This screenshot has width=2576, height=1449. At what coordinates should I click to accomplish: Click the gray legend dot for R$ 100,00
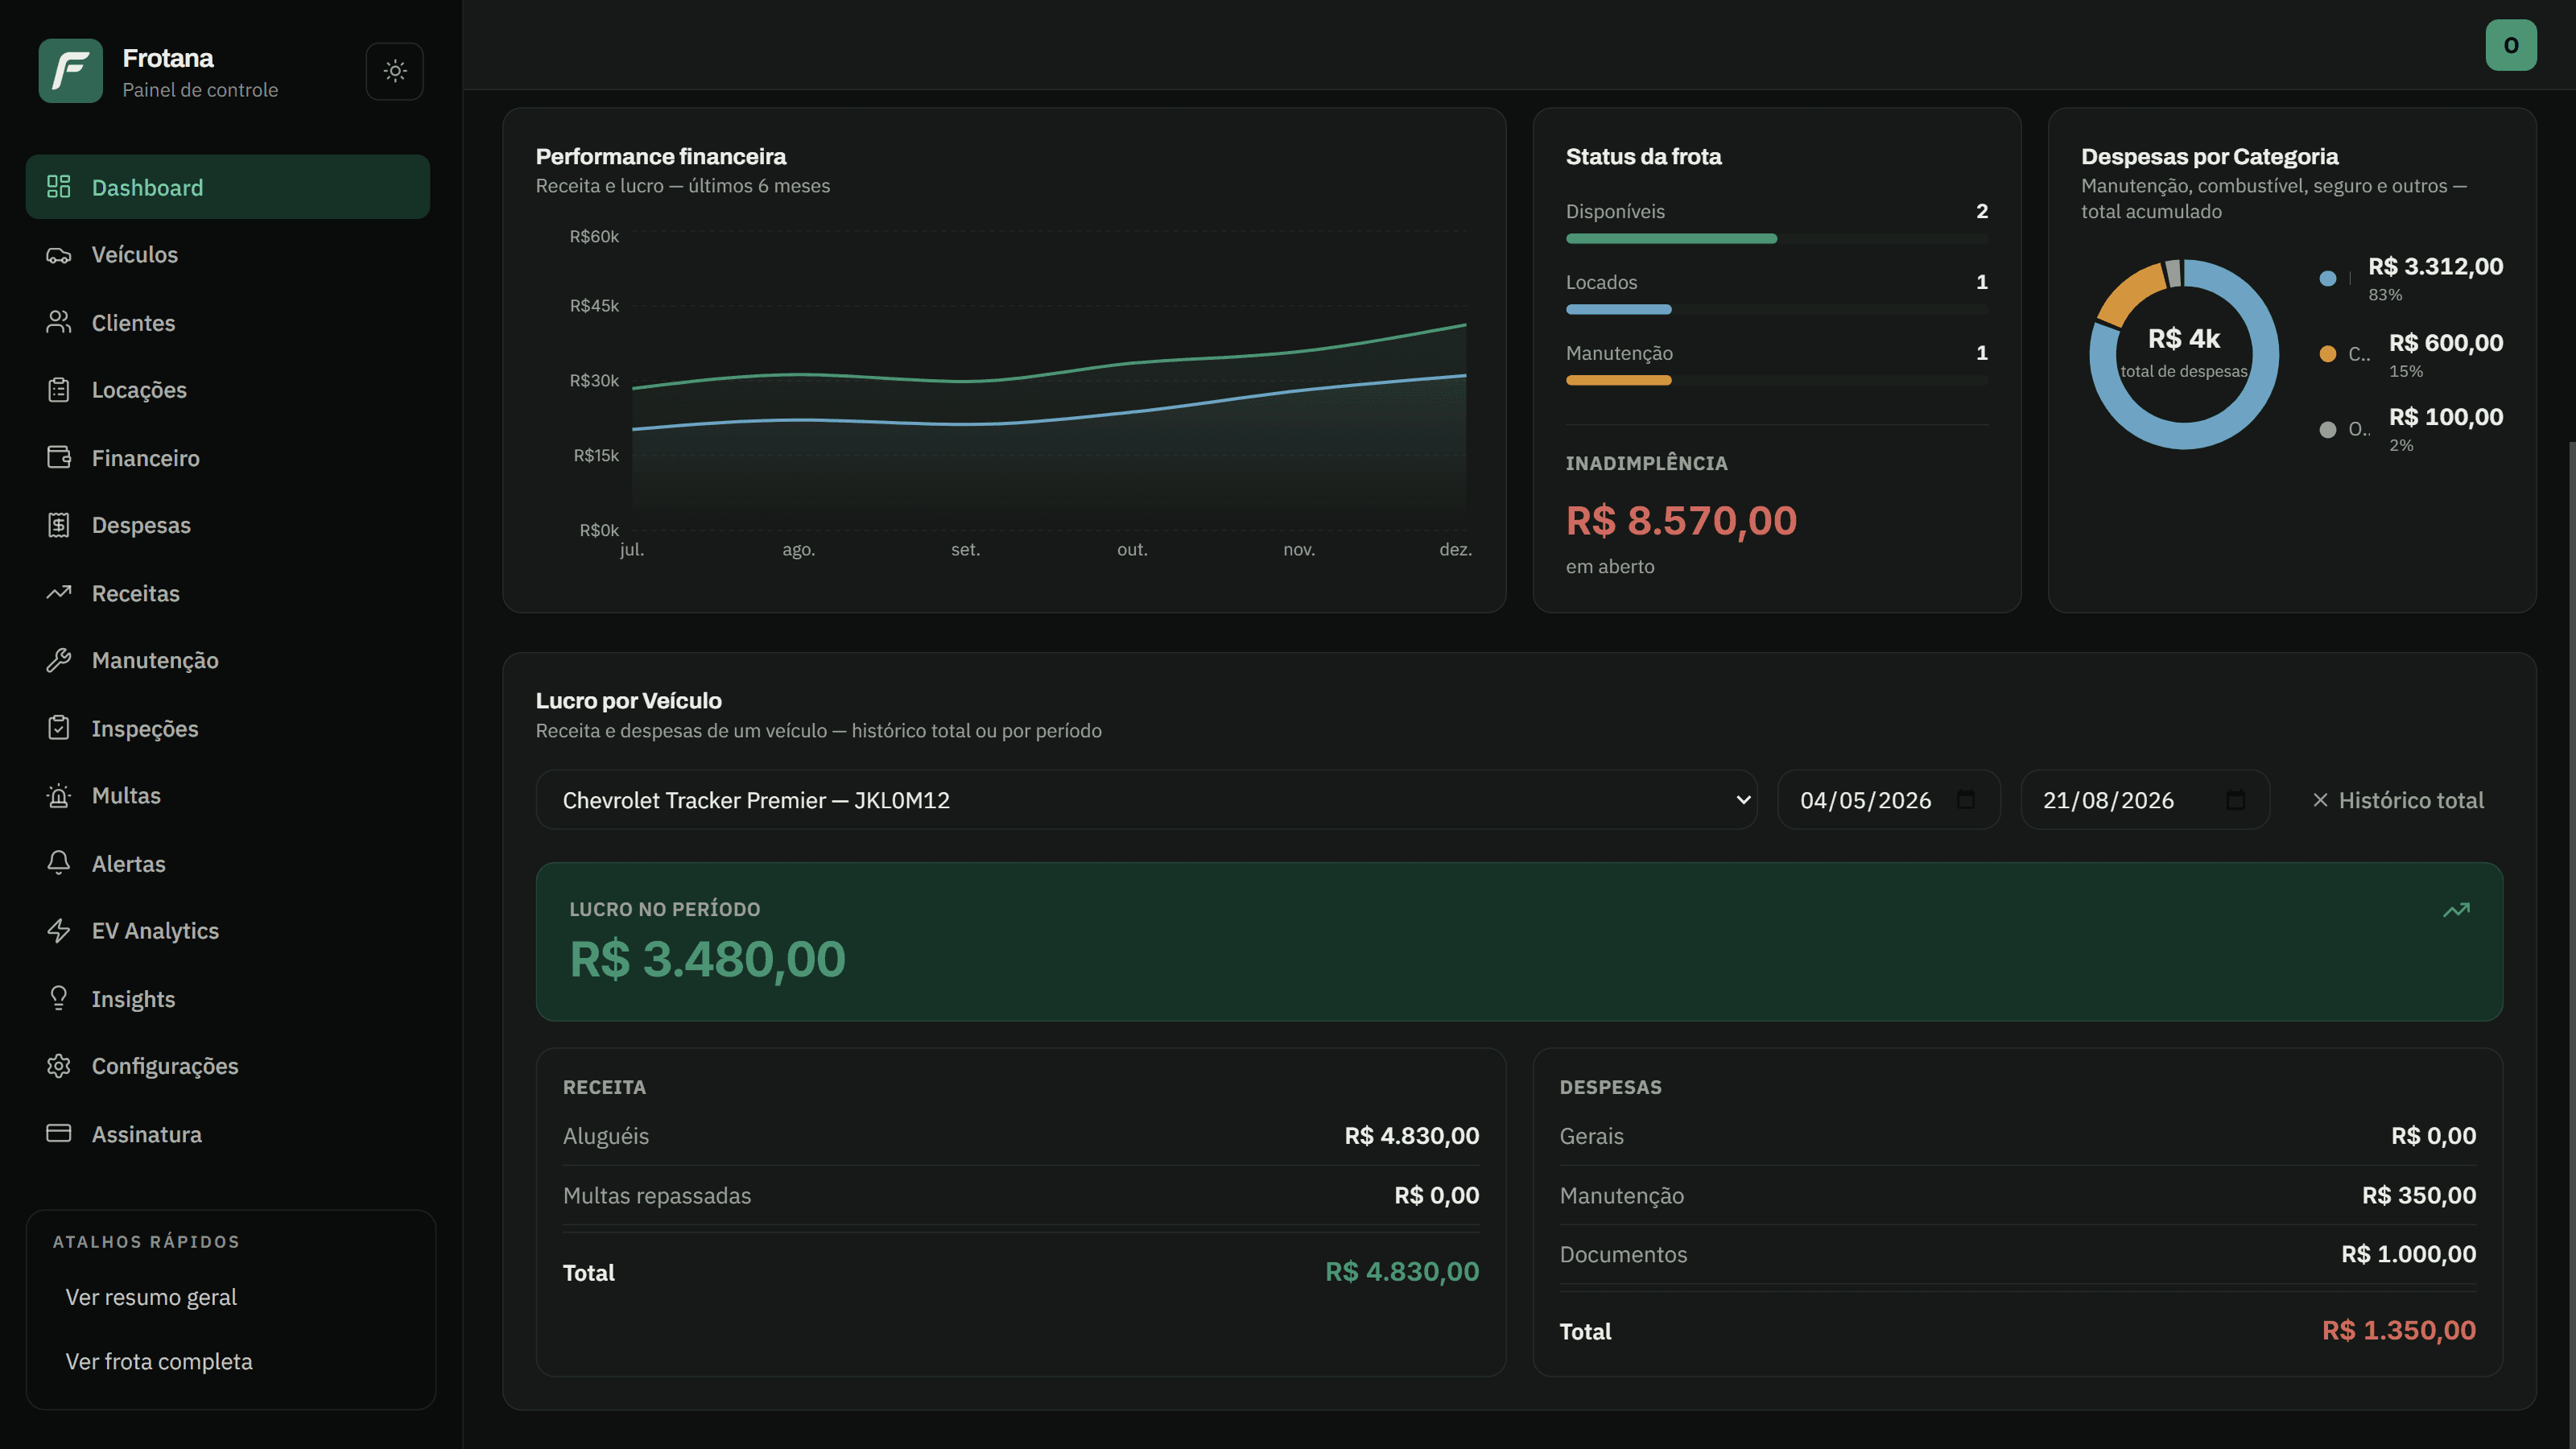point(2328,430)
